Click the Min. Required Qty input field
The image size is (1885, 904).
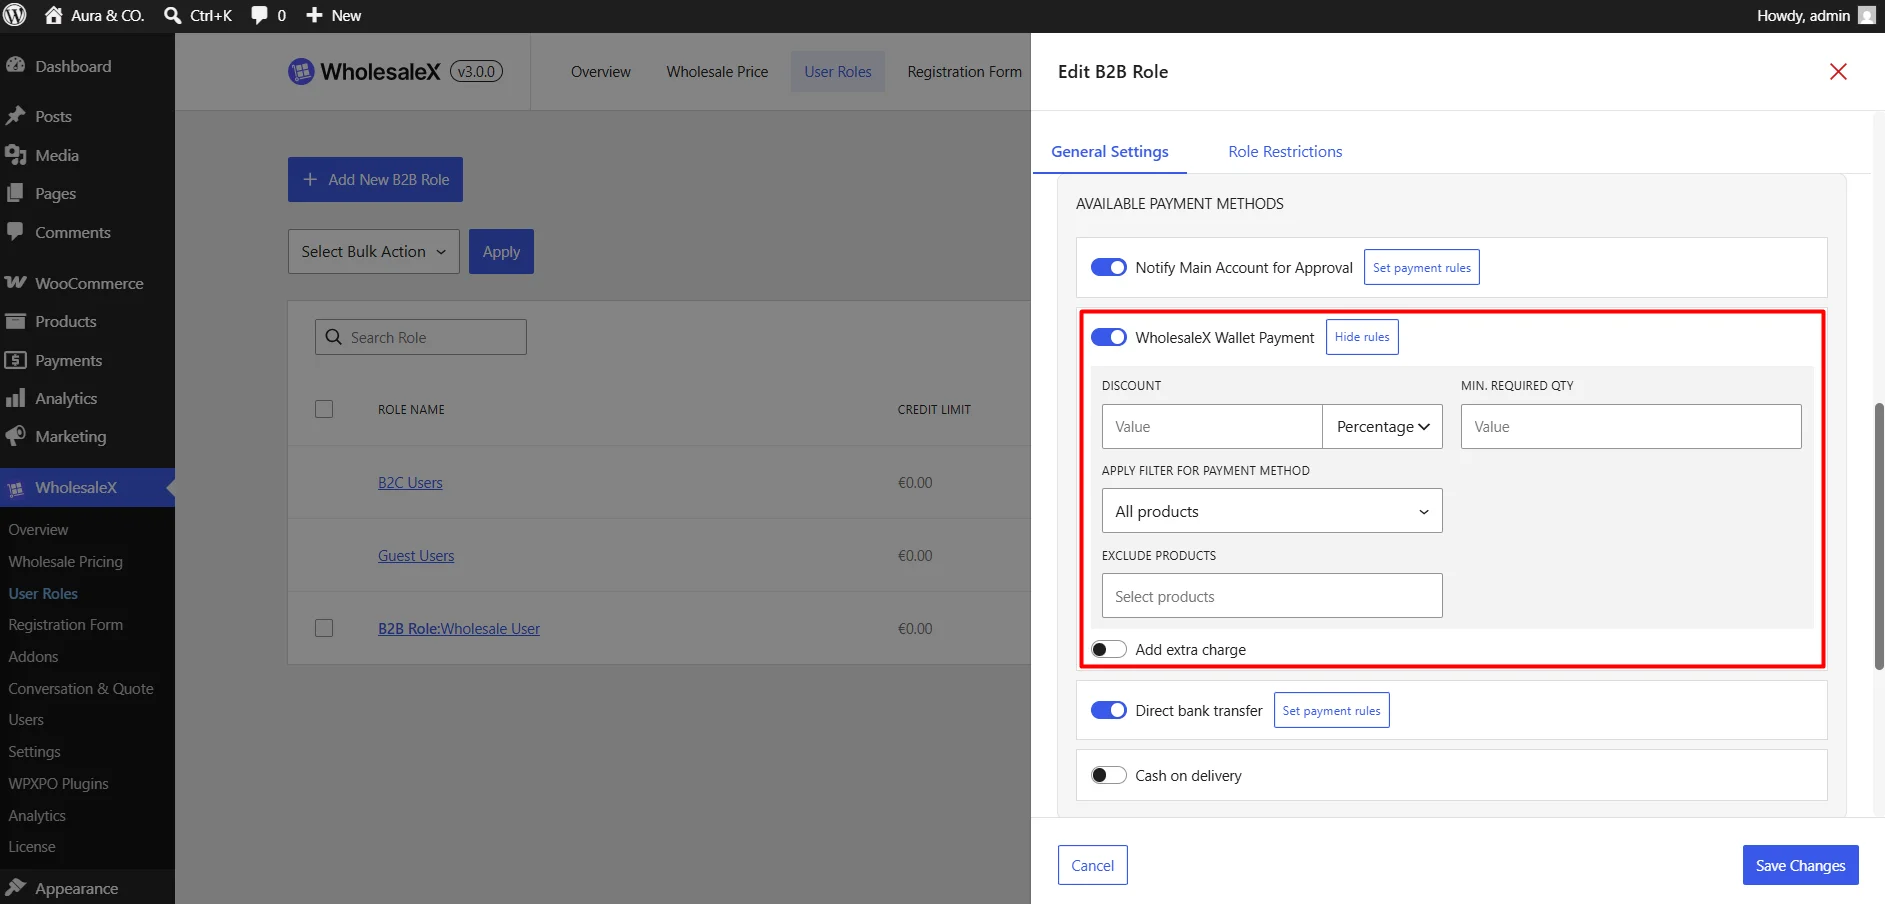pos(1631,427)
